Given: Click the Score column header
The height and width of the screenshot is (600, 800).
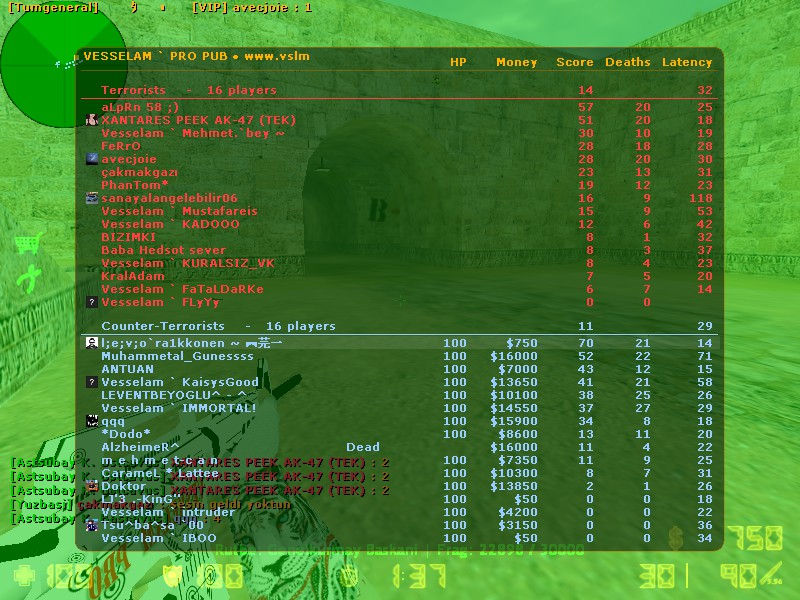Looking at the screenshot, I should coord(575,62).
